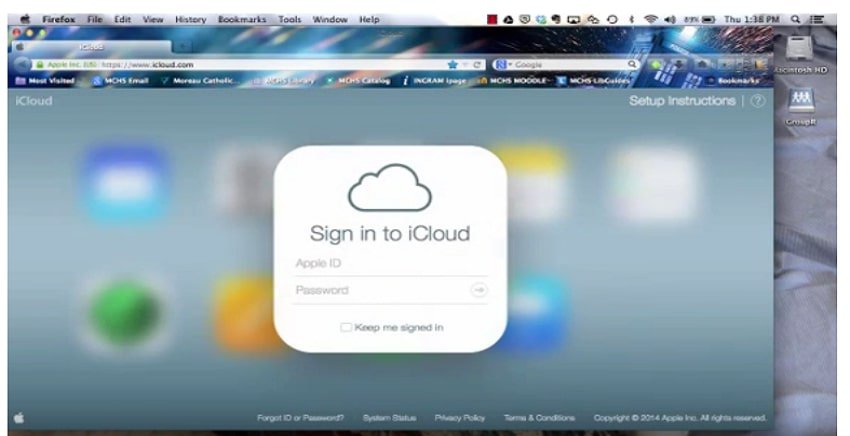The height and width of the screenshot is (436, 850).
Task: Open the Bookmarks toolbar folder
Action: (x=733, y=81)
